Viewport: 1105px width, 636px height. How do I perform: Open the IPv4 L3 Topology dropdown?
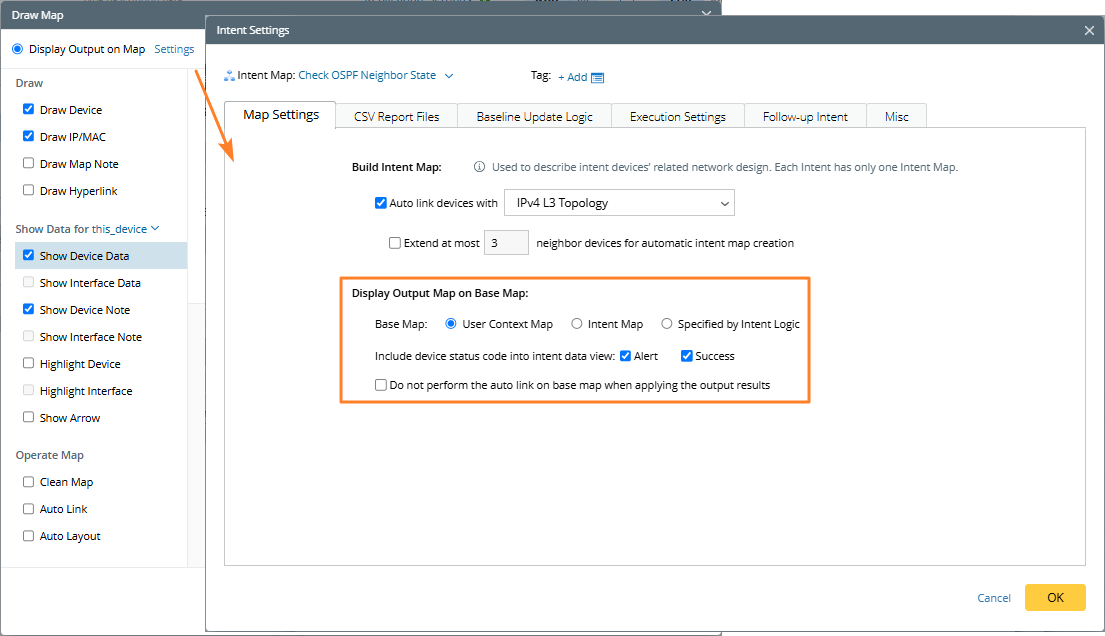pos(620,203)
